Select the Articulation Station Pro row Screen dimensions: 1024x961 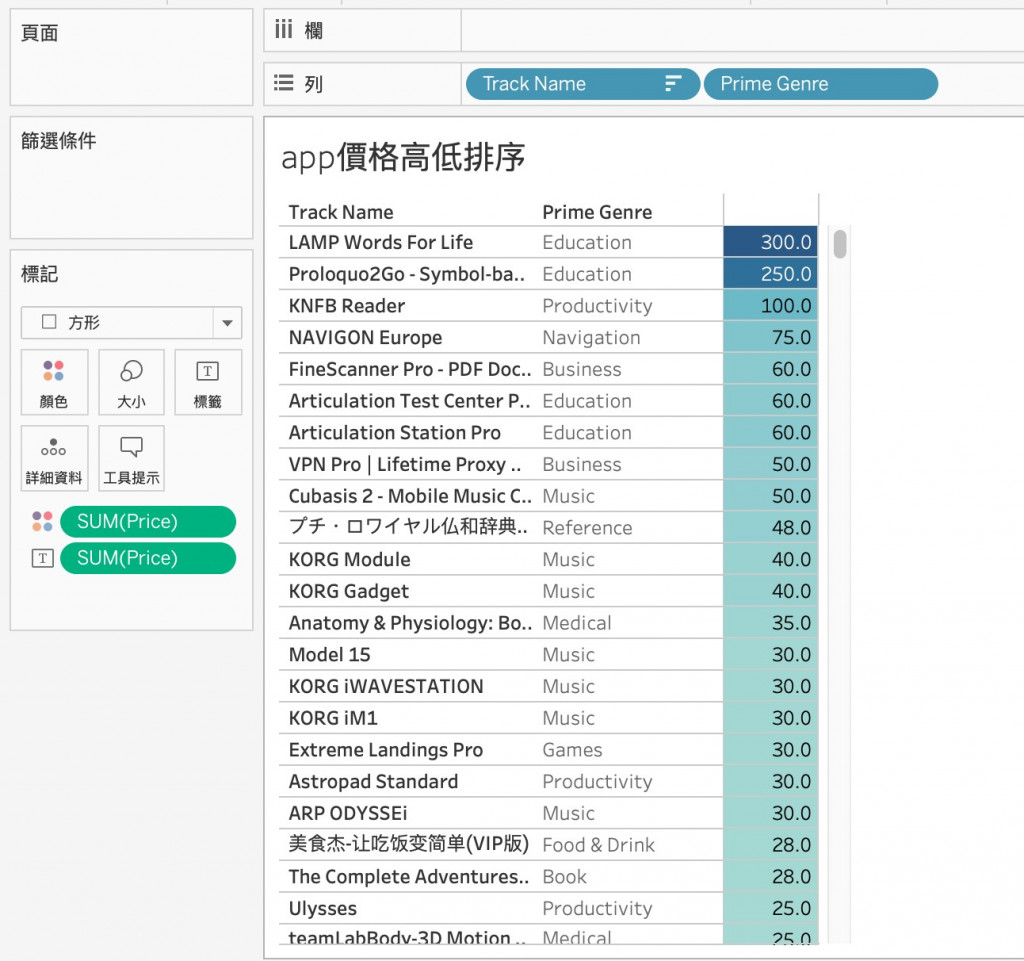click(395, 432)
